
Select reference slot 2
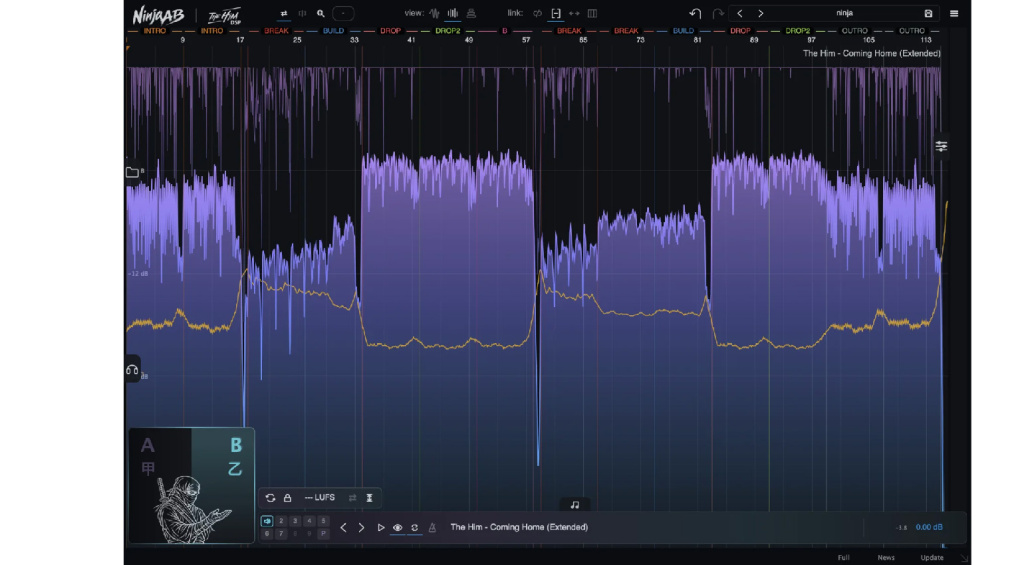tap(281, 521)
